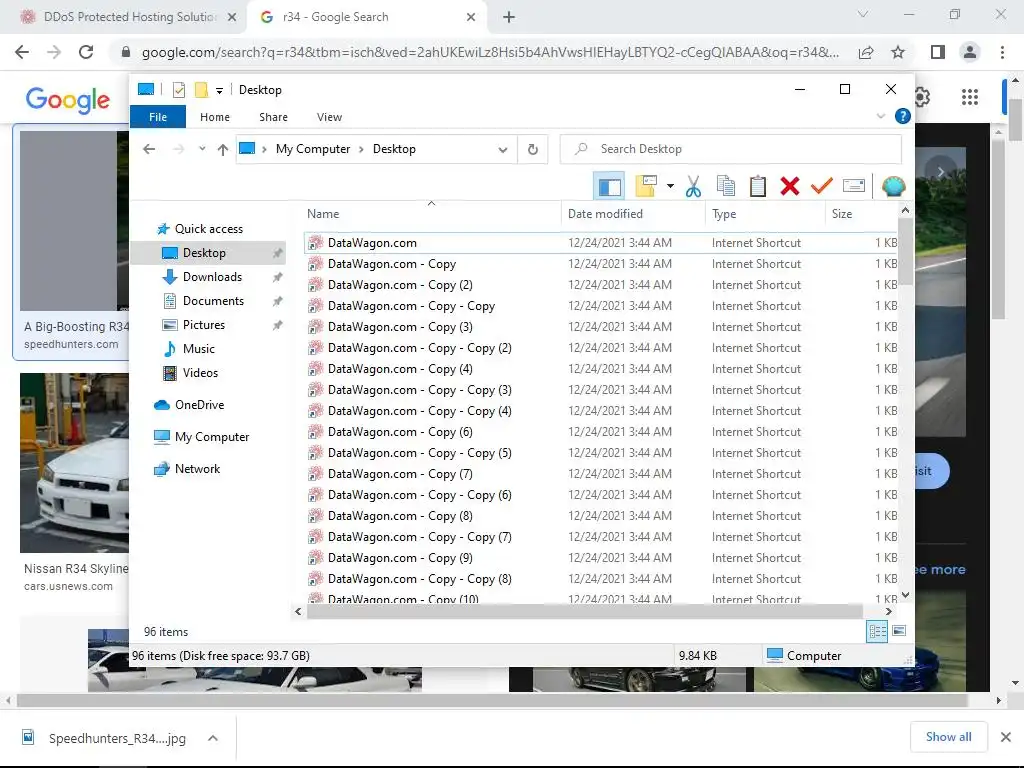This screenshot has height=768, width=1024.
Task: Expand the ribbon with the chevron
Action: click(881, 116)
